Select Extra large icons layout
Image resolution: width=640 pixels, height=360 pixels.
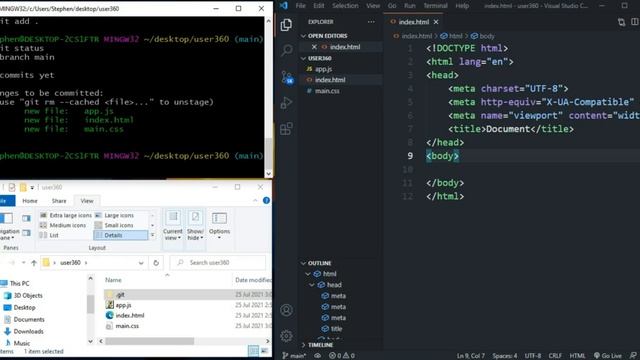point(66,215)
